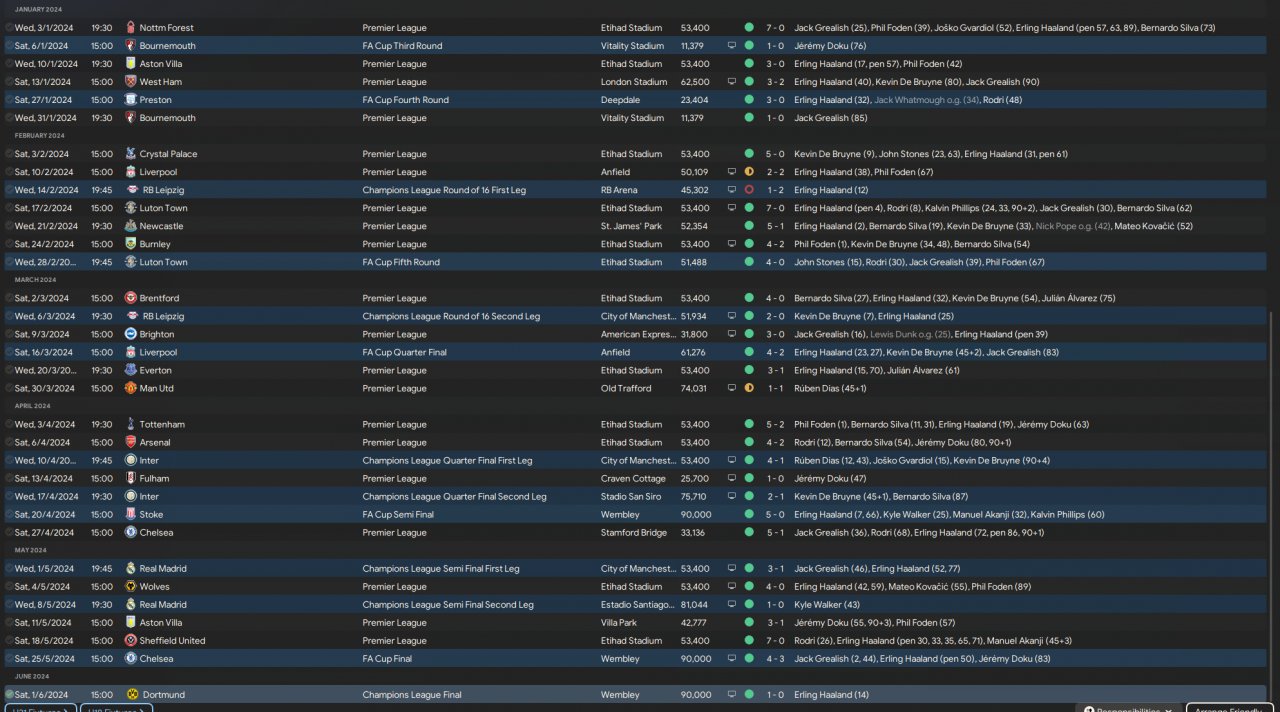
Task: Toggle check circle on Wolves row
Action: tap(9, 586)
